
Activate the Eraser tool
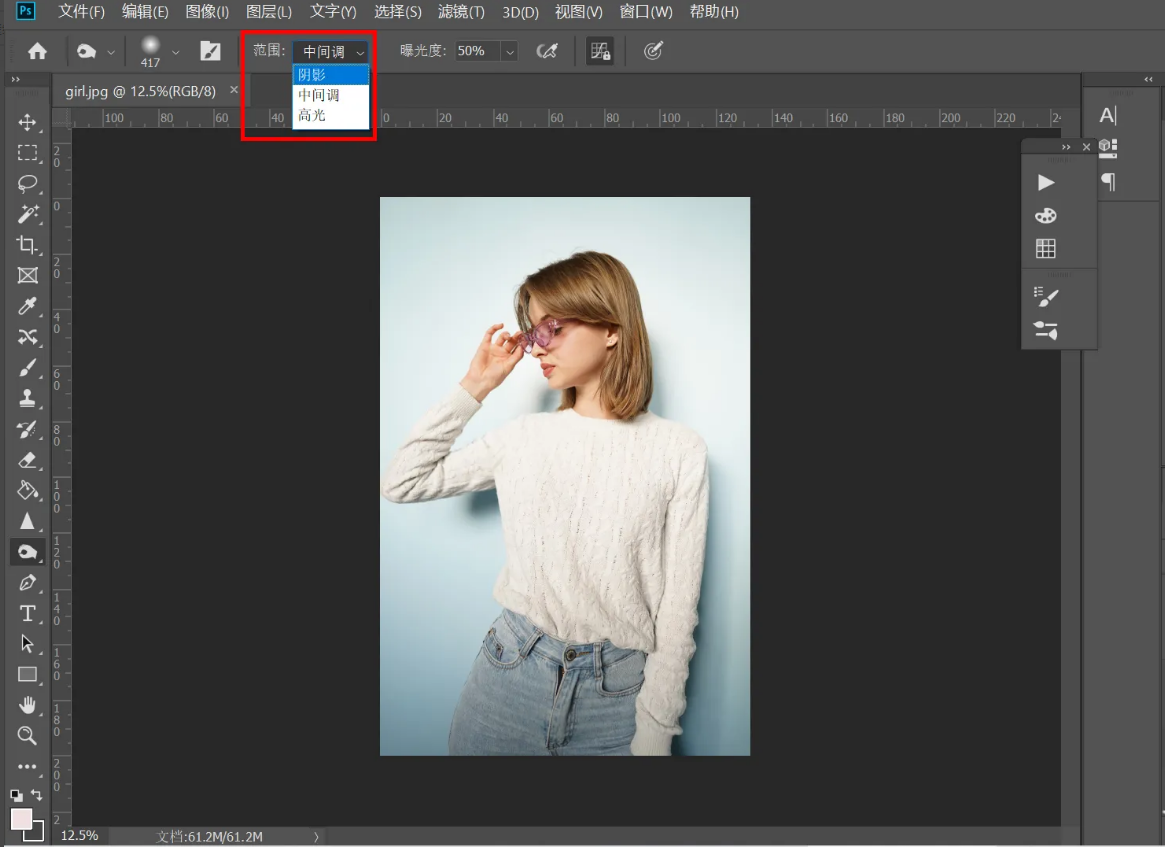click(27, 460)
